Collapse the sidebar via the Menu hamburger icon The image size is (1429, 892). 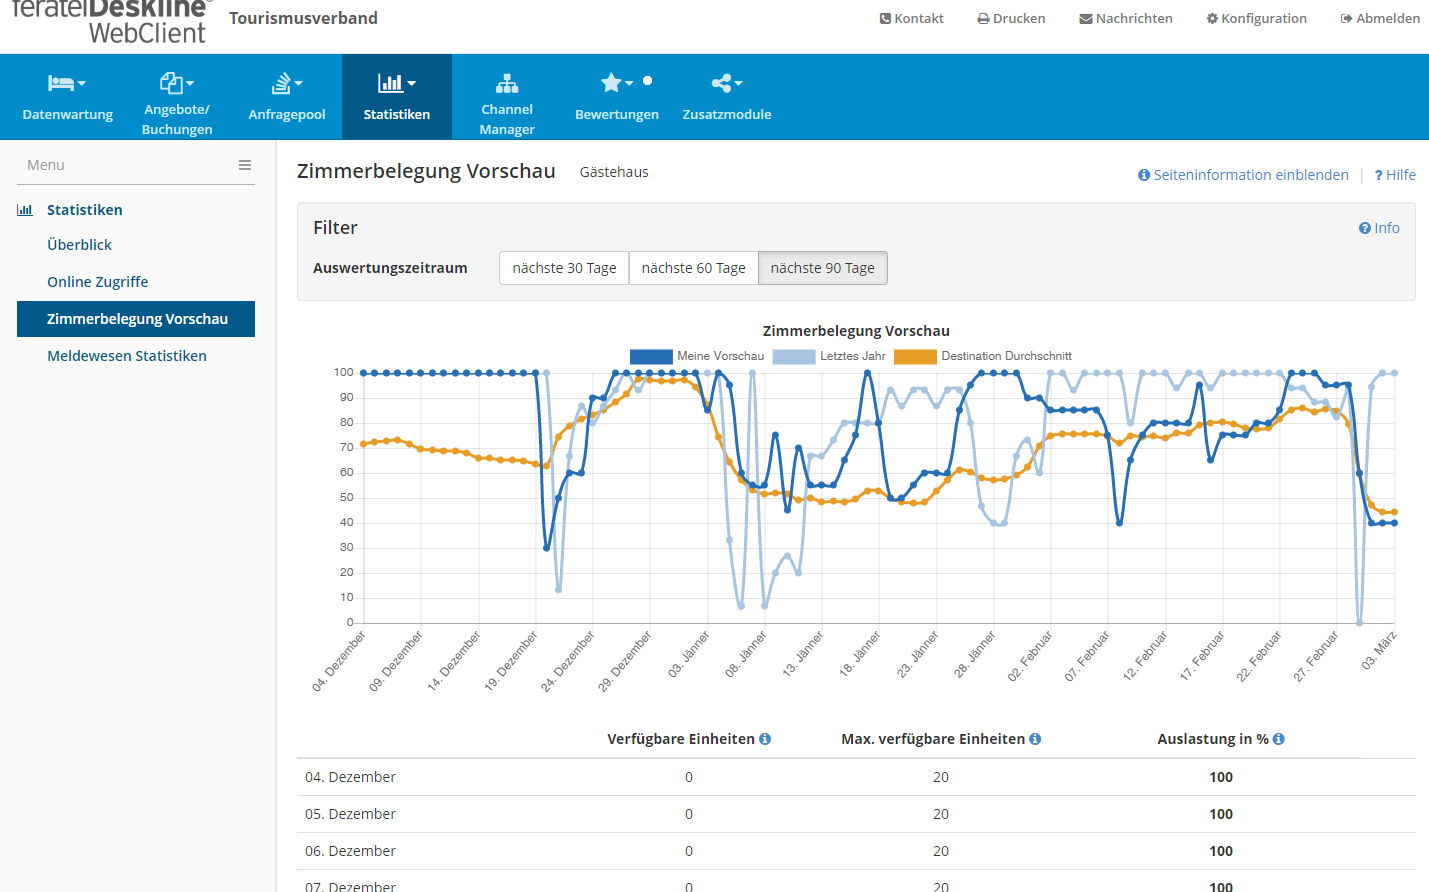point(245,165)
